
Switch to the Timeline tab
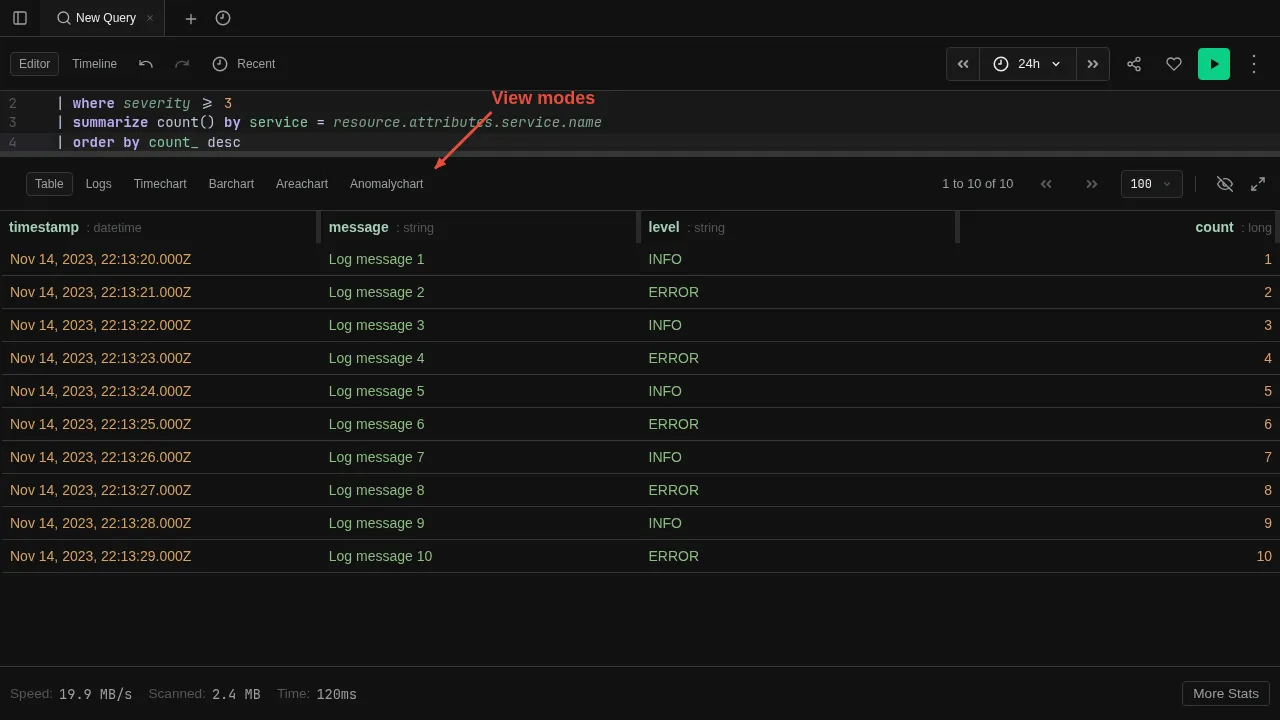tap(94, 63)
